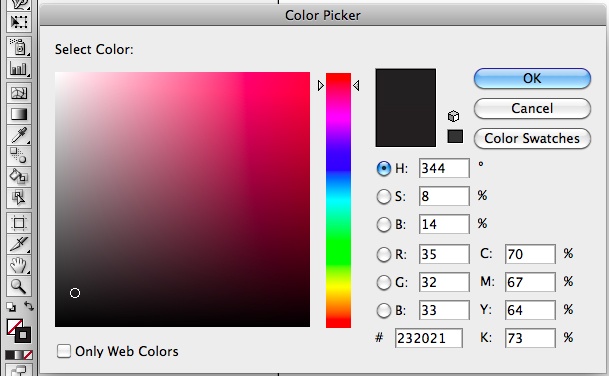Click the Gradient mode button below Stroke

pos(18,355)
